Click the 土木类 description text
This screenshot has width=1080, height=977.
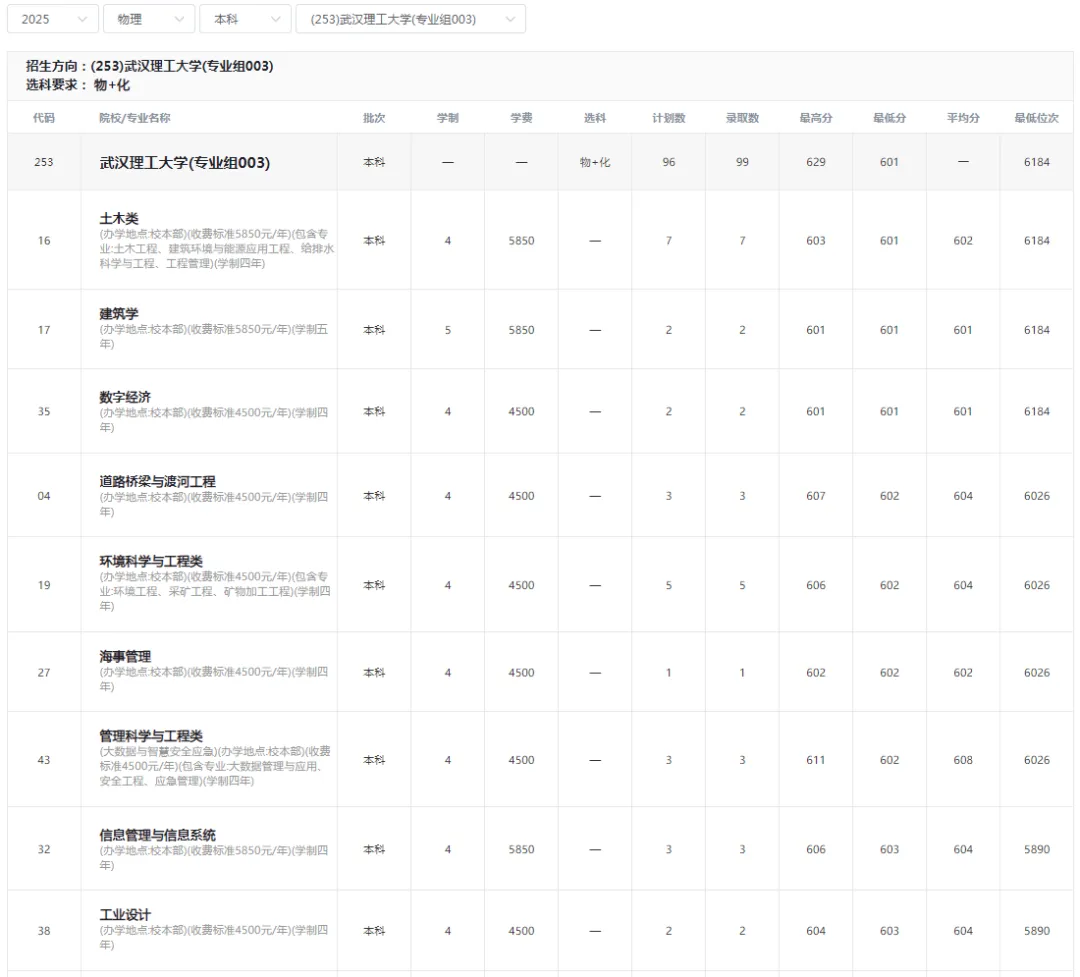(216, 249)
